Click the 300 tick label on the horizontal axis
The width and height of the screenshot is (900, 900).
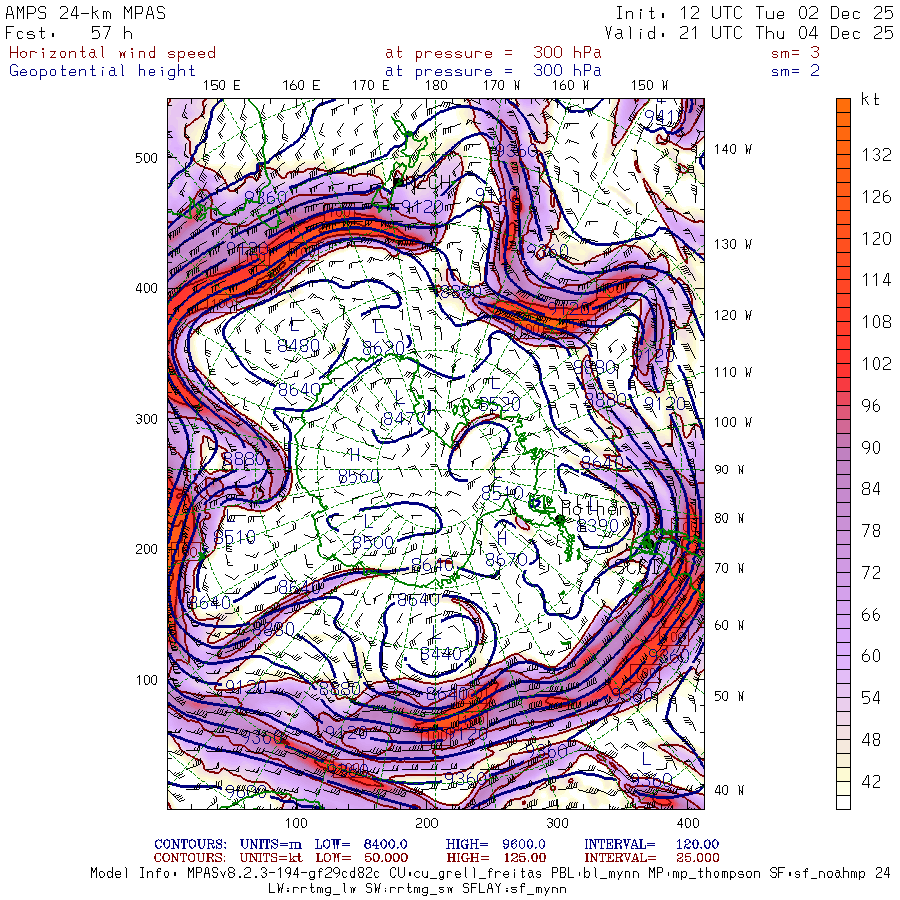pyautogui.click(x=557, y=823)
